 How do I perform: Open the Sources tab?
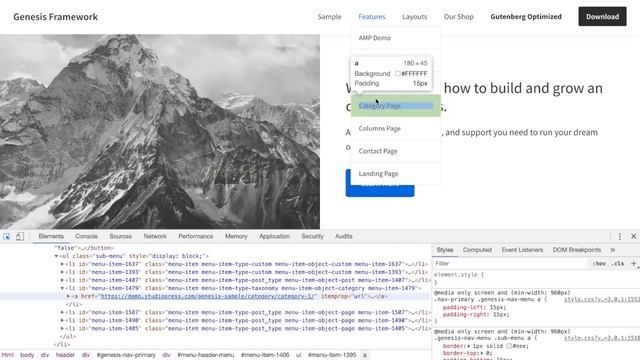coord(120,236)
